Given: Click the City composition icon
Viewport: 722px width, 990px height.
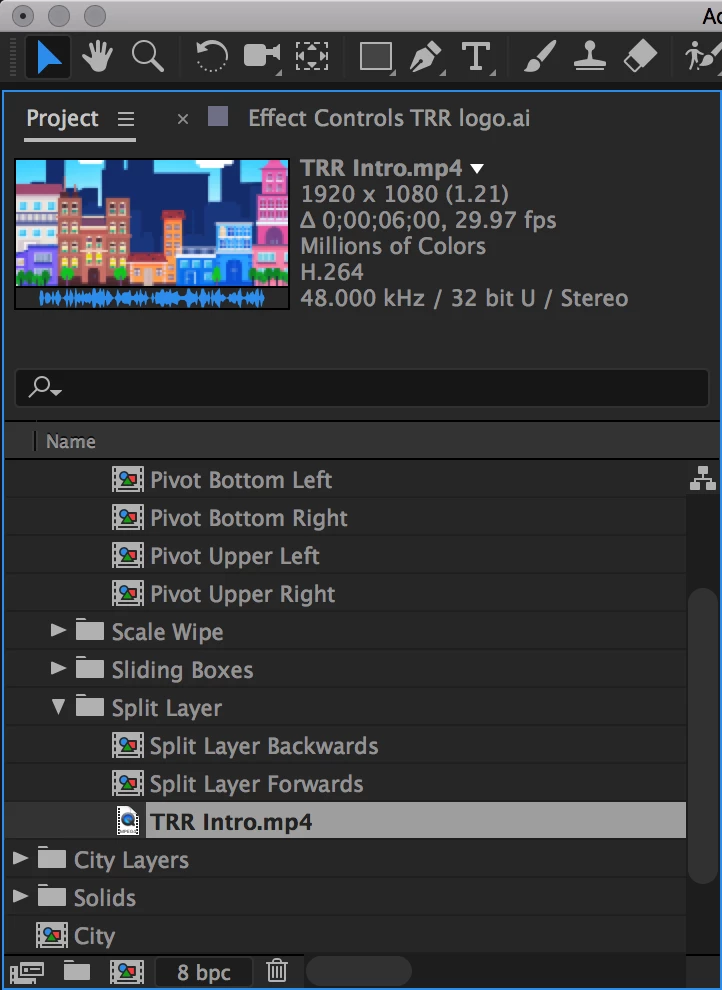Looking at the screenshot, I should (x=52, y=935).
